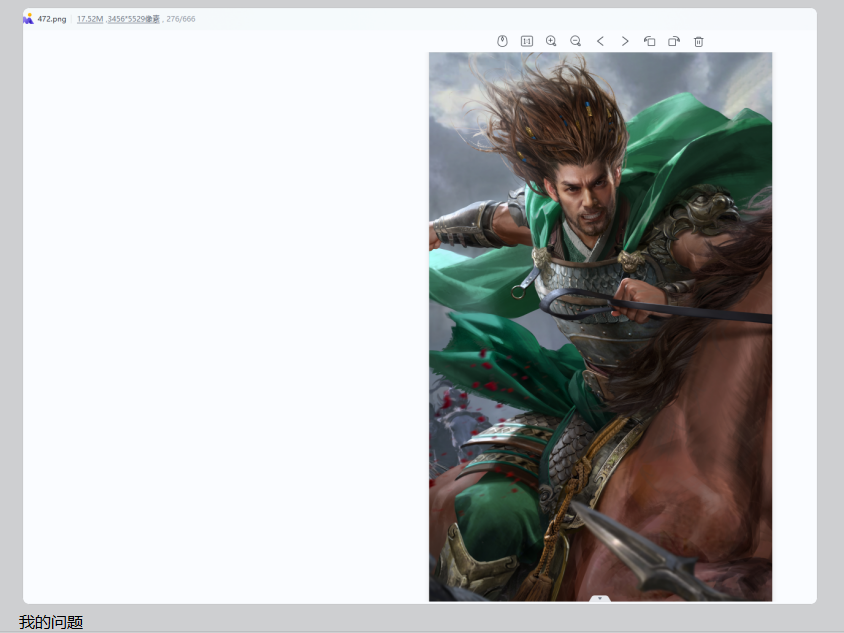
Task: Go to the previous image
Action: click(x=600, y=41)
